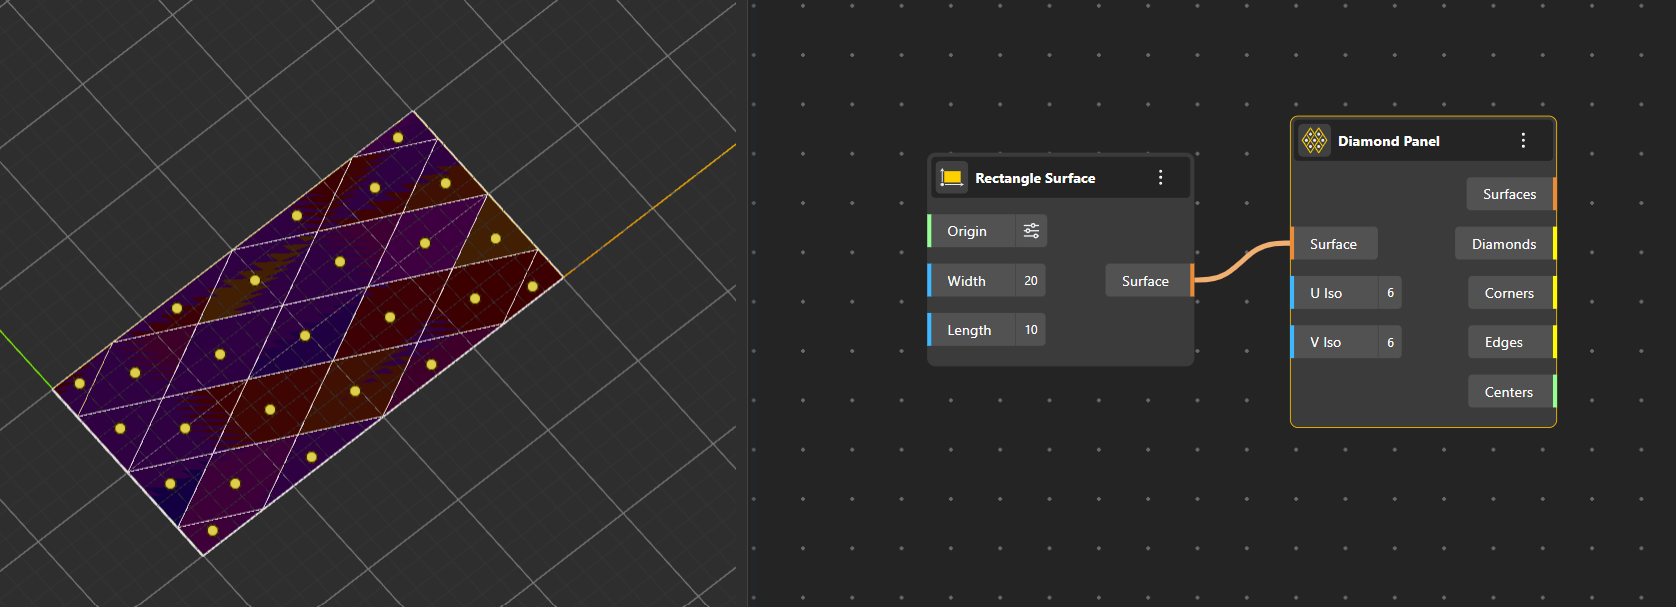
Task: Click the Surface input on Diamond Panel
Action: click(1333, 244)
